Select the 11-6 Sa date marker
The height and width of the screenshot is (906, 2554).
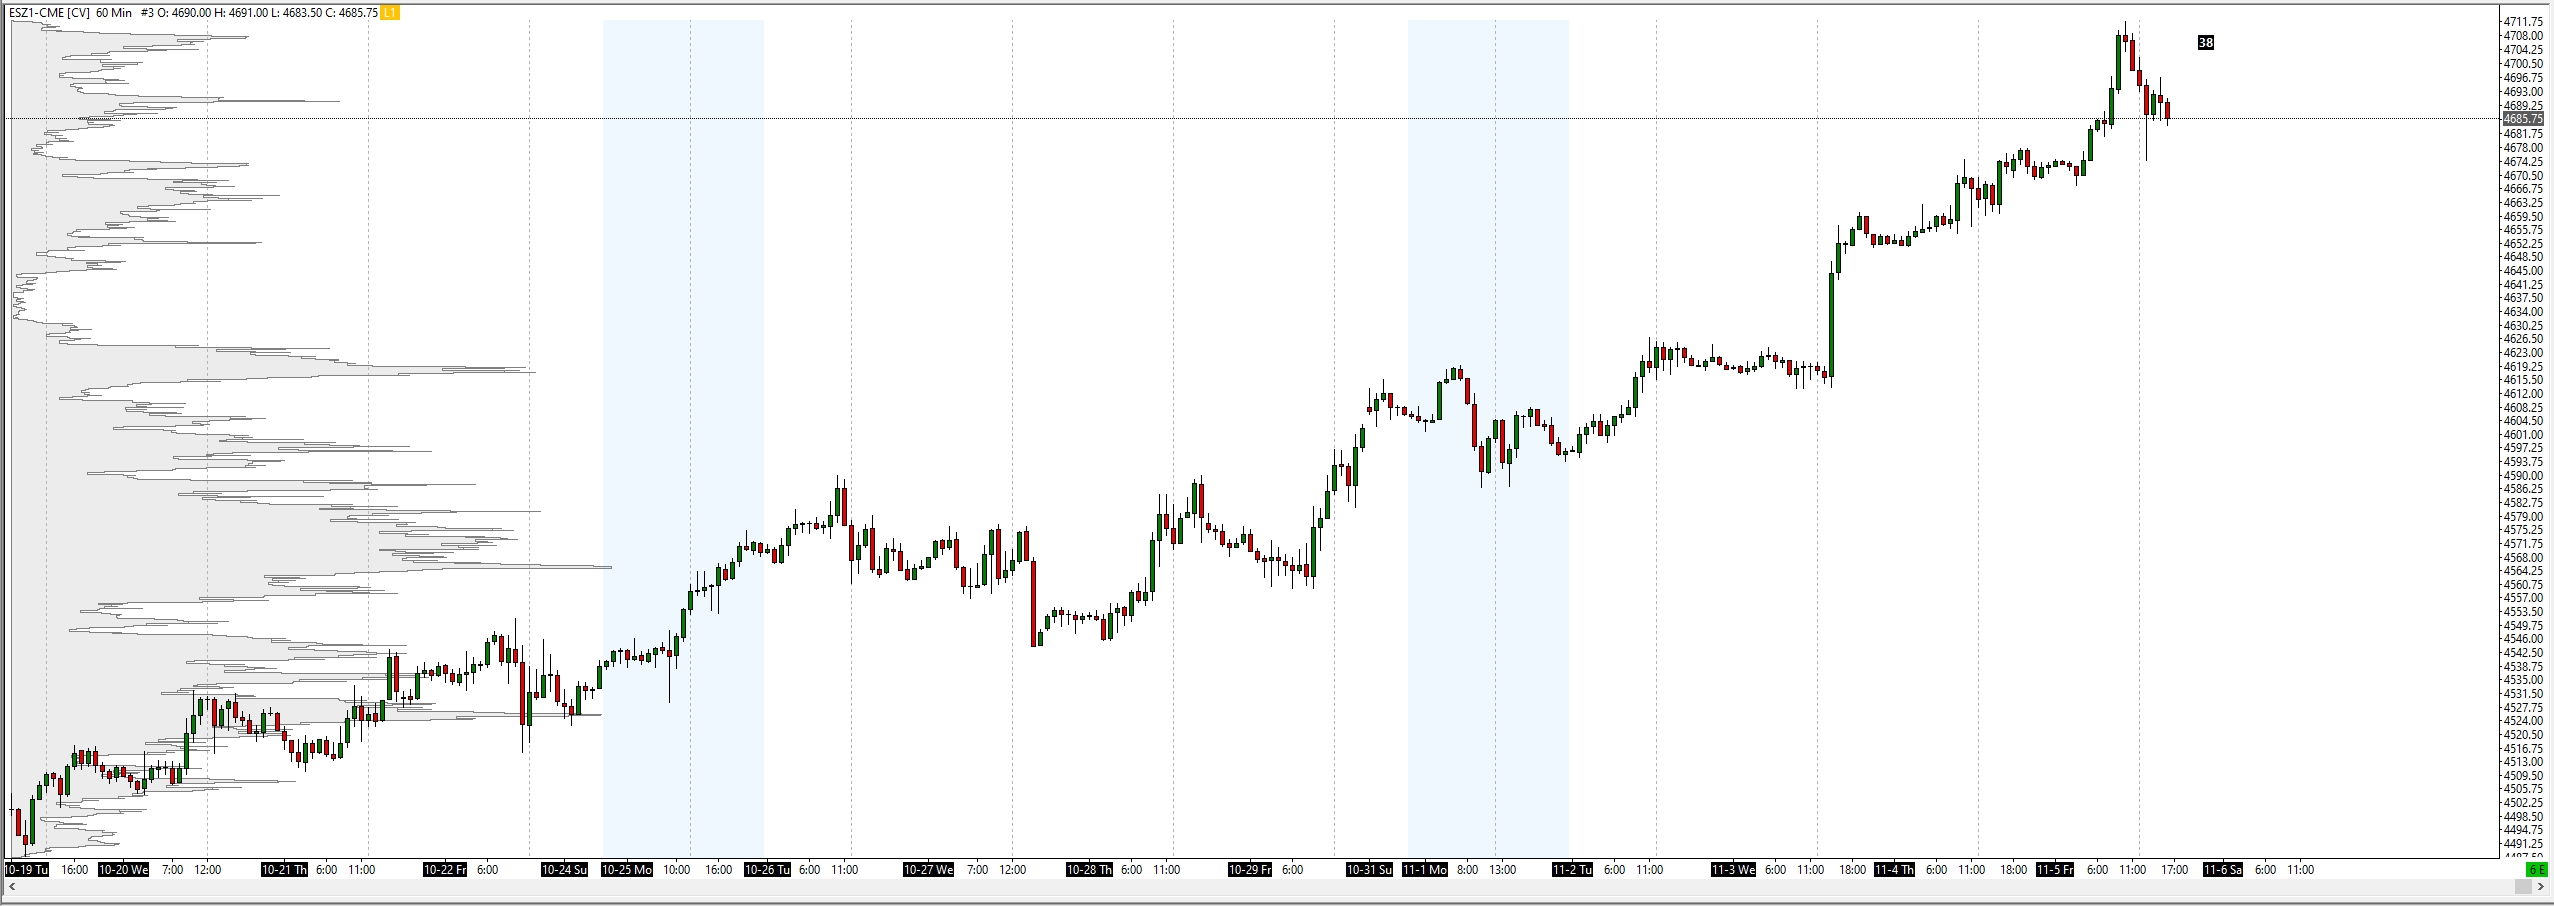pos(2222,870)
